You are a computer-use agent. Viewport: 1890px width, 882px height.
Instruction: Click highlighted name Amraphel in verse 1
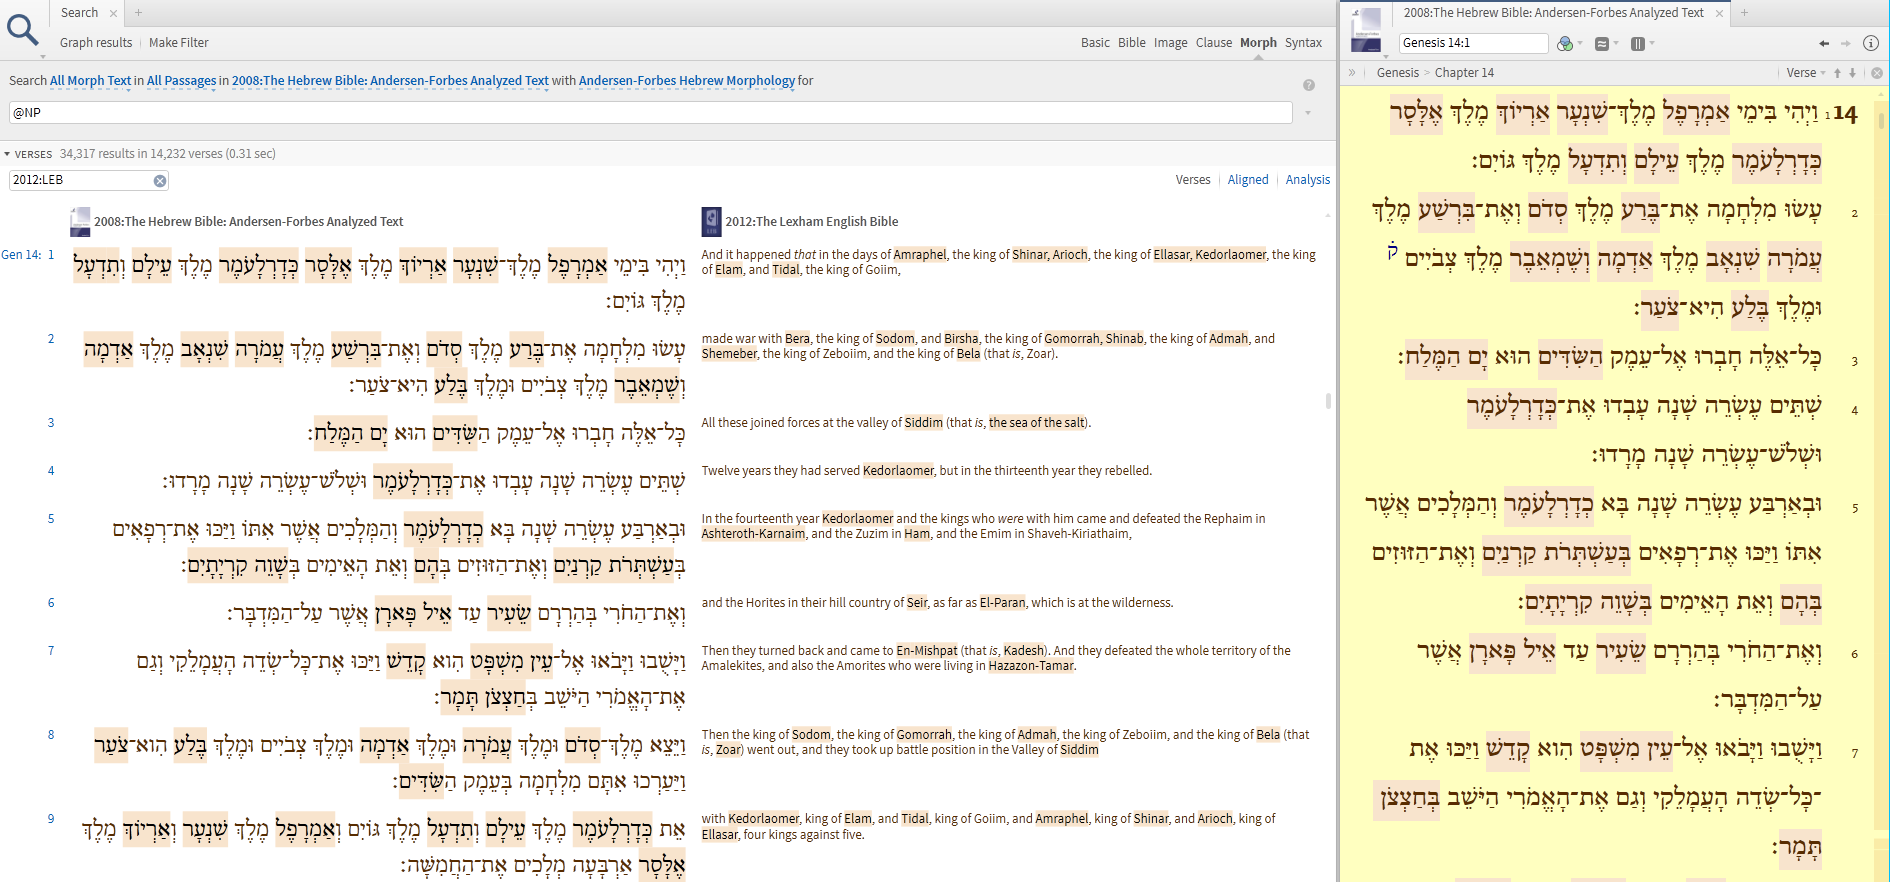coord(920,255)
